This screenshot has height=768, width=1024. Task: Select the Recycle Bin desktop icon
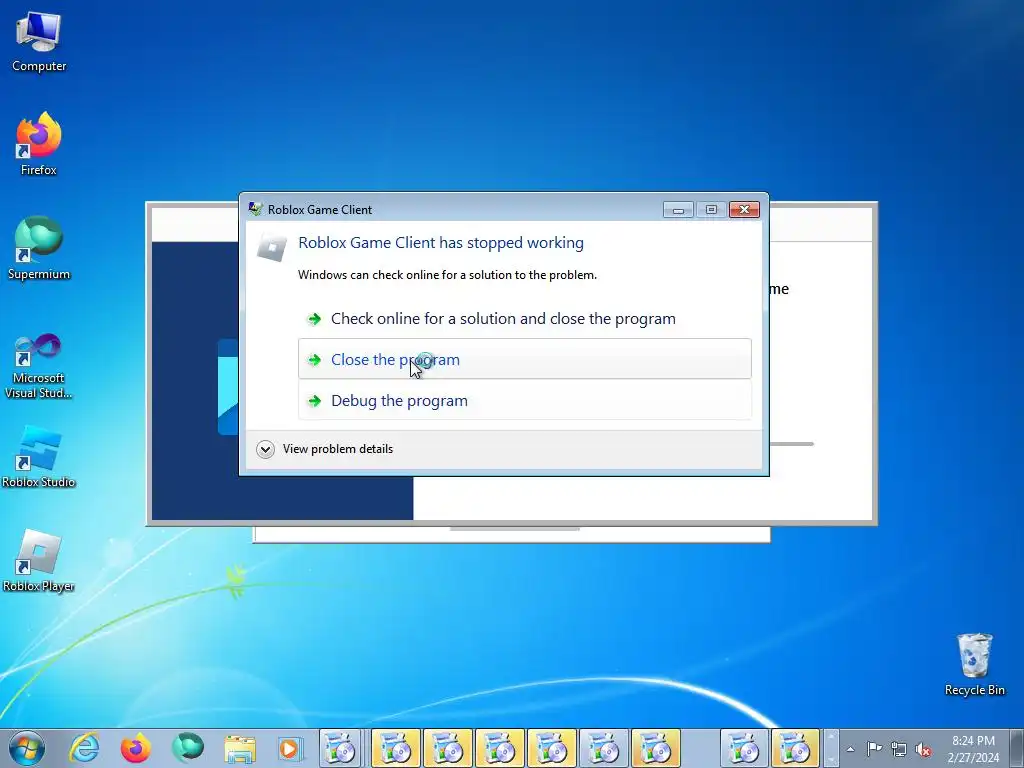point(974,664)
